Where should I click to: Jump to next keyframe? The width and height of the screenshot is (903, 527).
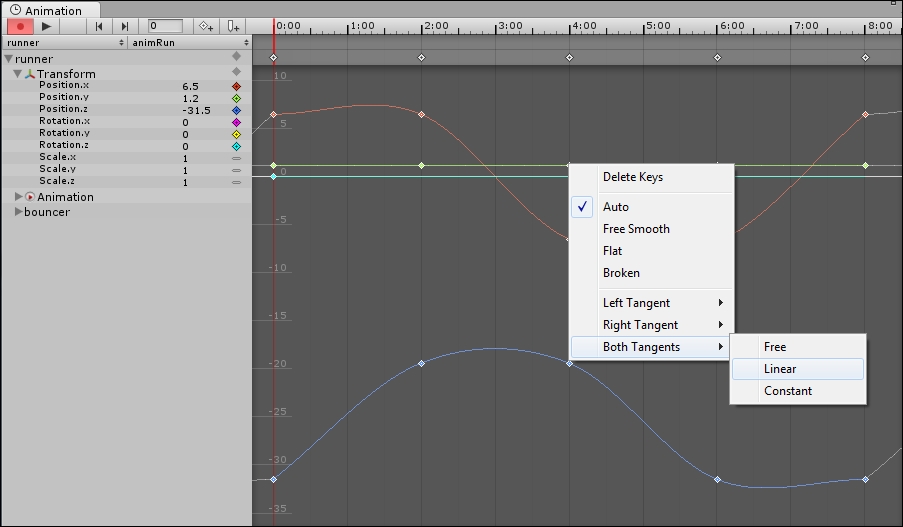(x=124, y=26)
